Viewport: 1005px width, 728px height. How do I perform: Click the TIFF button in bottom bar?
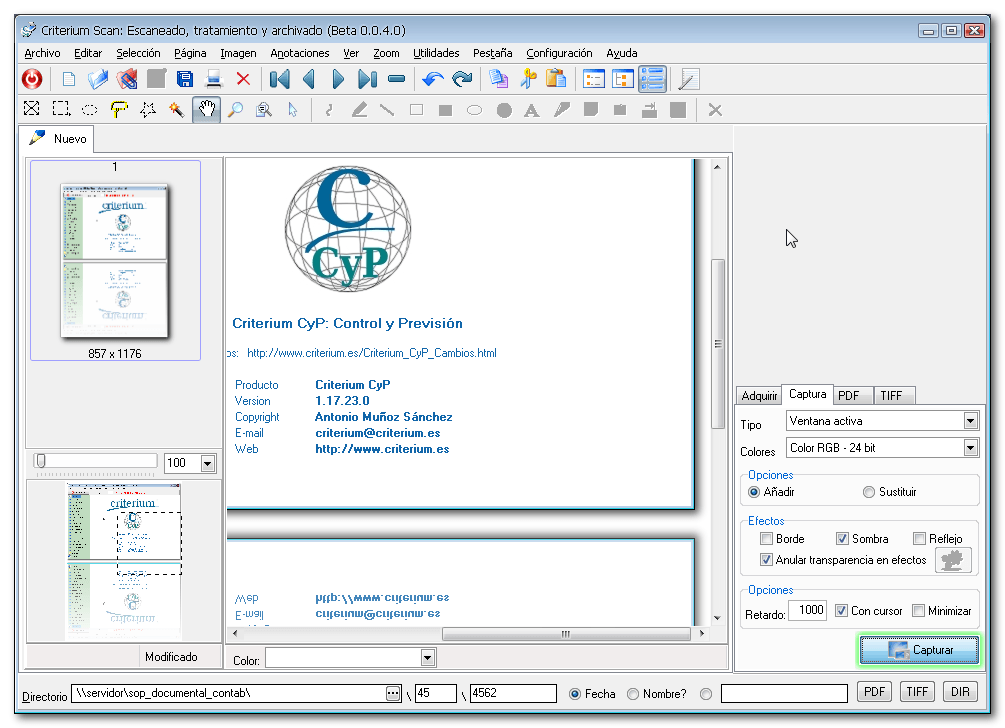917,692
